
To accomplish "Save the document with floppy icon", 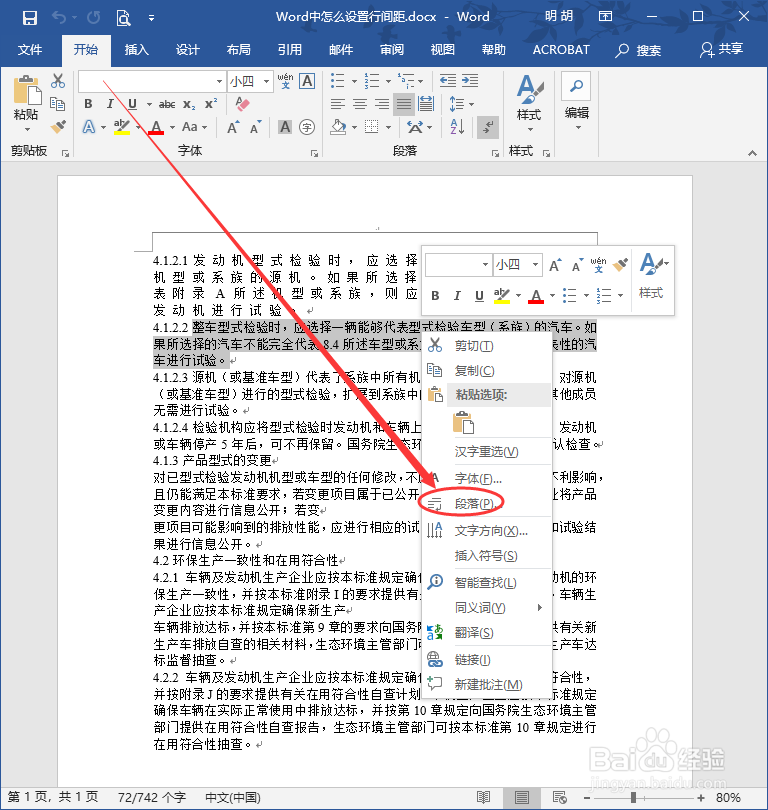I will (x=29, y=18).
